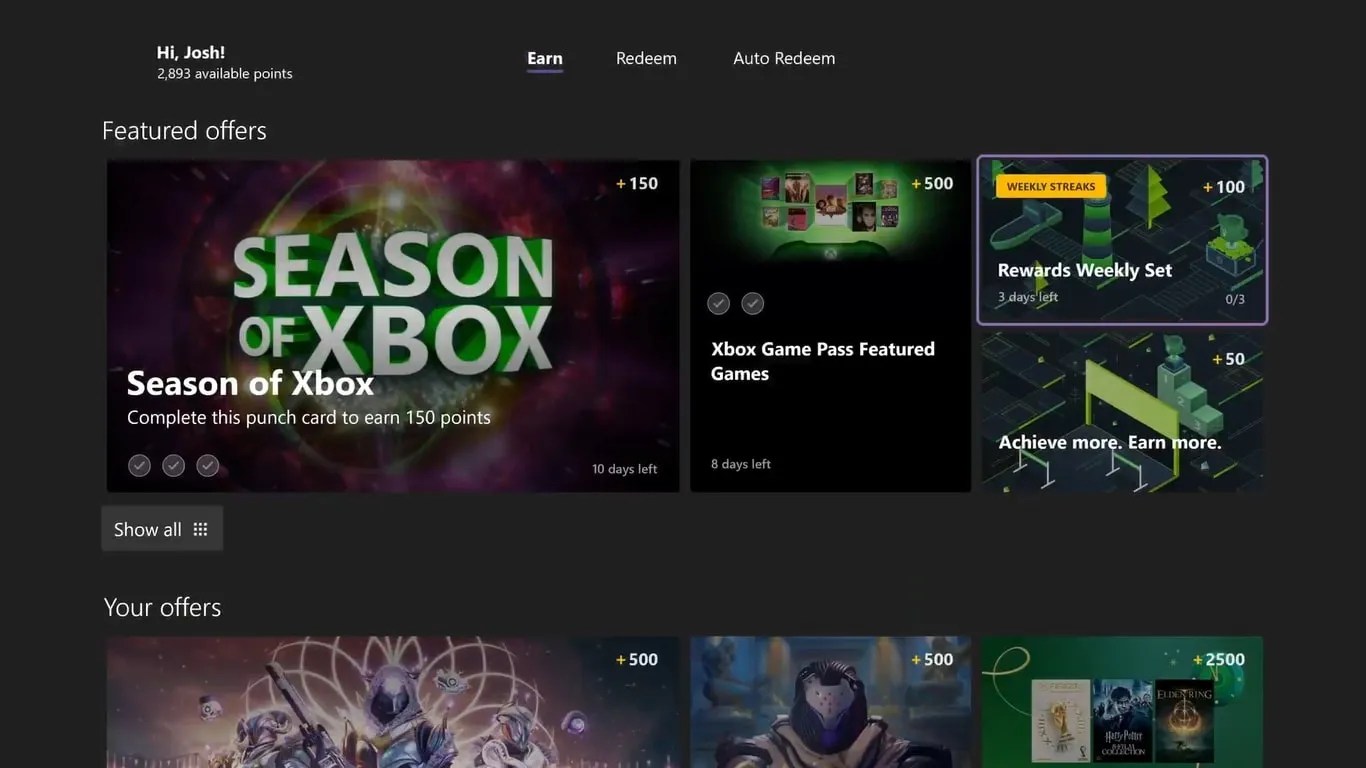Click the Weekly Streaks badge icon
Screen dimensions: 1366x768
(x=1050, y=186)
